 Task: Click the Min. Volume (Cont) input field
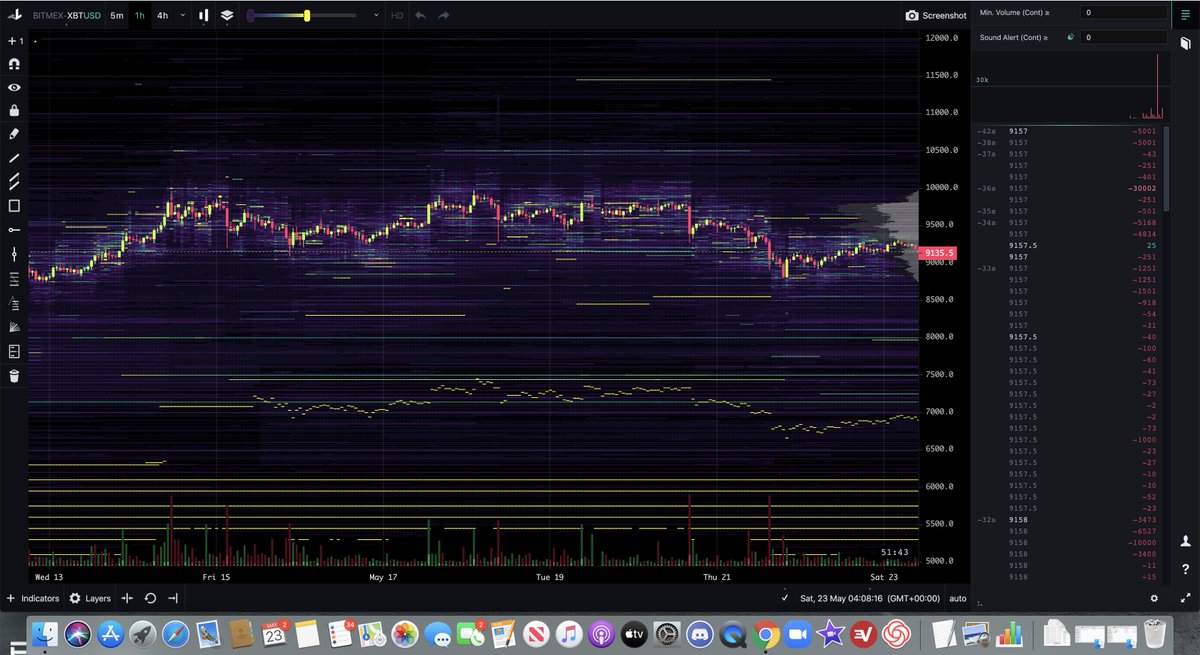coord(1125,13)
